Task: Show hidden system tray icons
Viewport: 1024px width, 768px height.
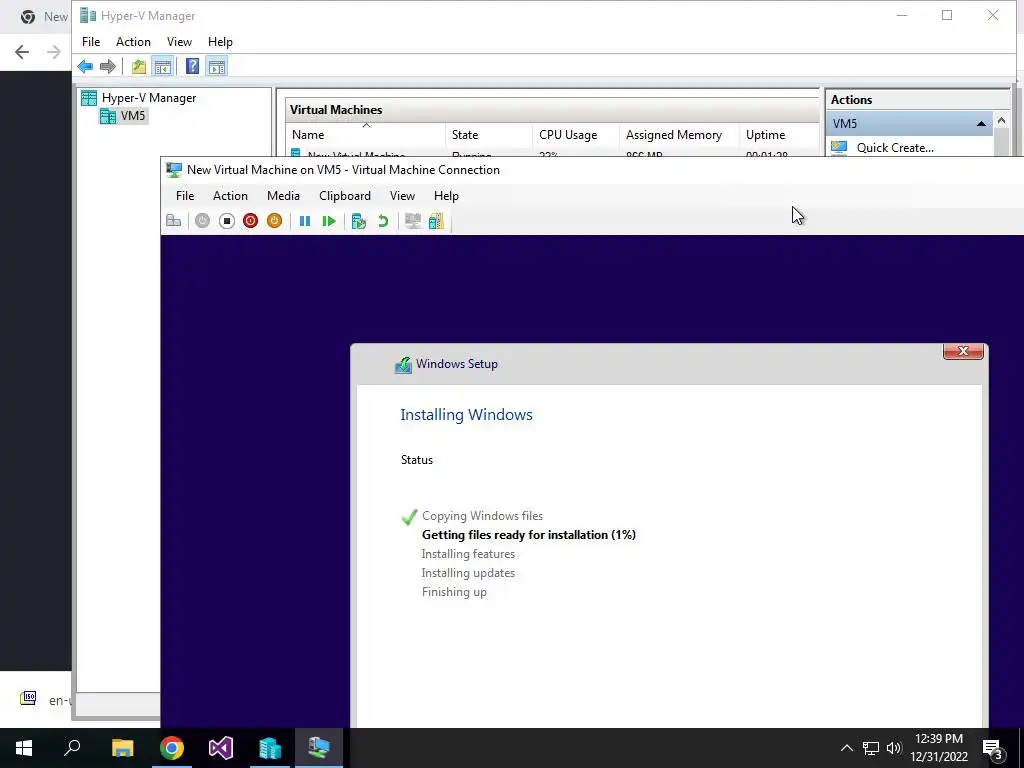Action: (x=846, y=748)
